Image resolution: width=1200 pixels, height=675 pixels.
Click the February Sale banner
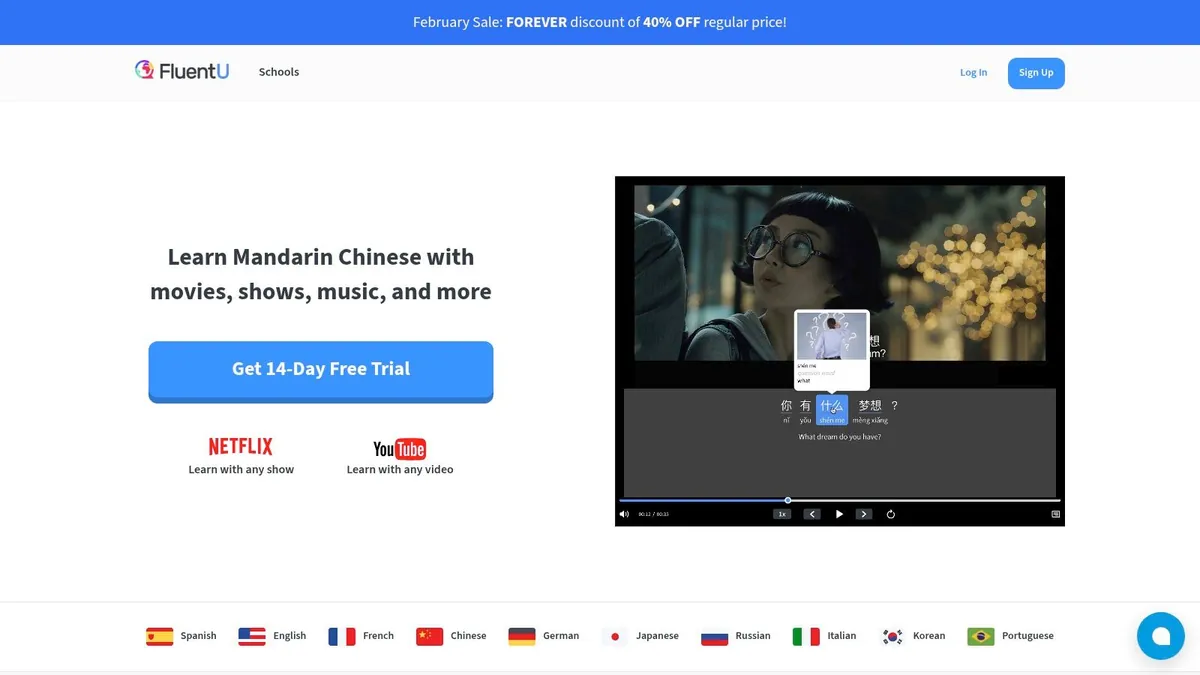600,22
